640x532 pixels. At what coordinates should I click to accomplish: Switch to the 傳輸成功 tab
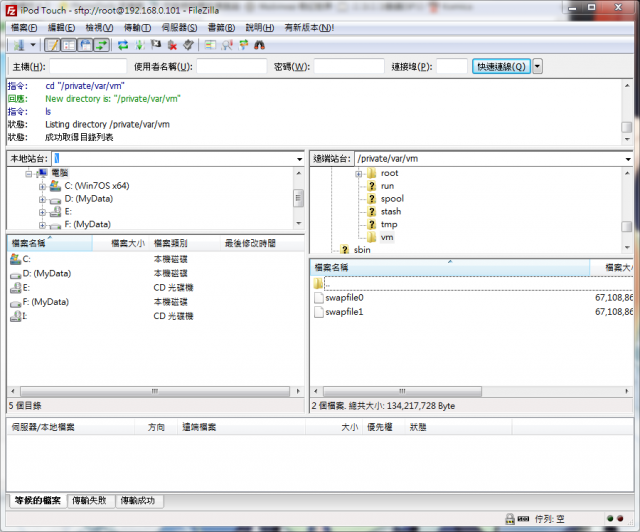138,500
